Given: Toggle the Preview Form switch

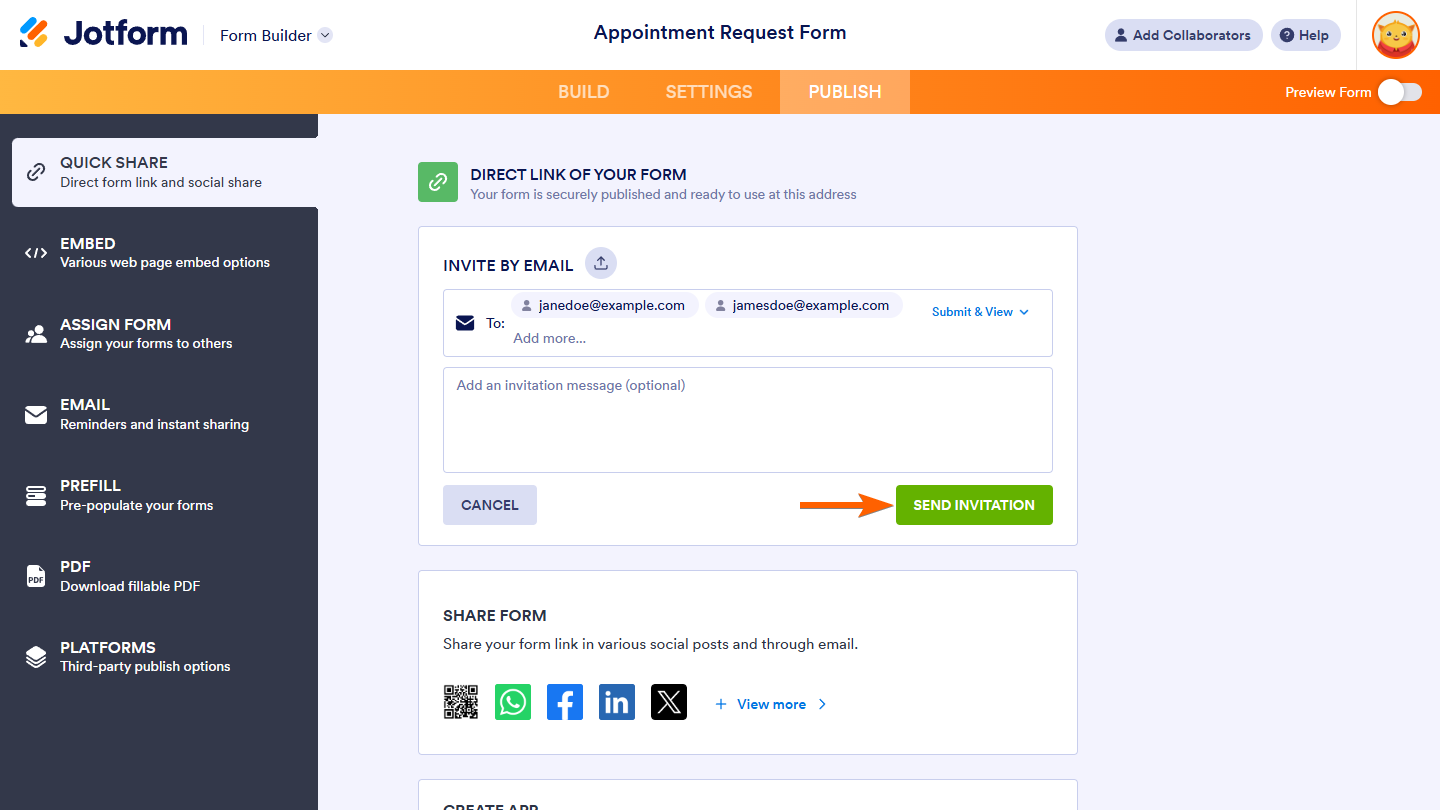Looking at the screenshot, I should click(1399, 92).
